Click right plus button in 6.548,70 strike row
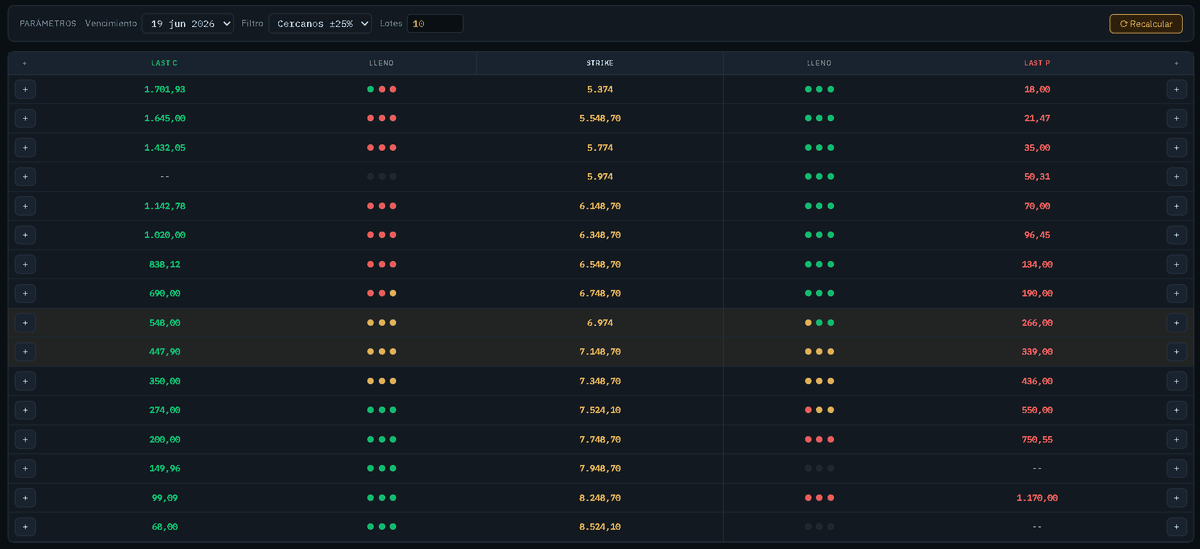Screen dimensions: 1200x549 click(x=1175, y=264)
